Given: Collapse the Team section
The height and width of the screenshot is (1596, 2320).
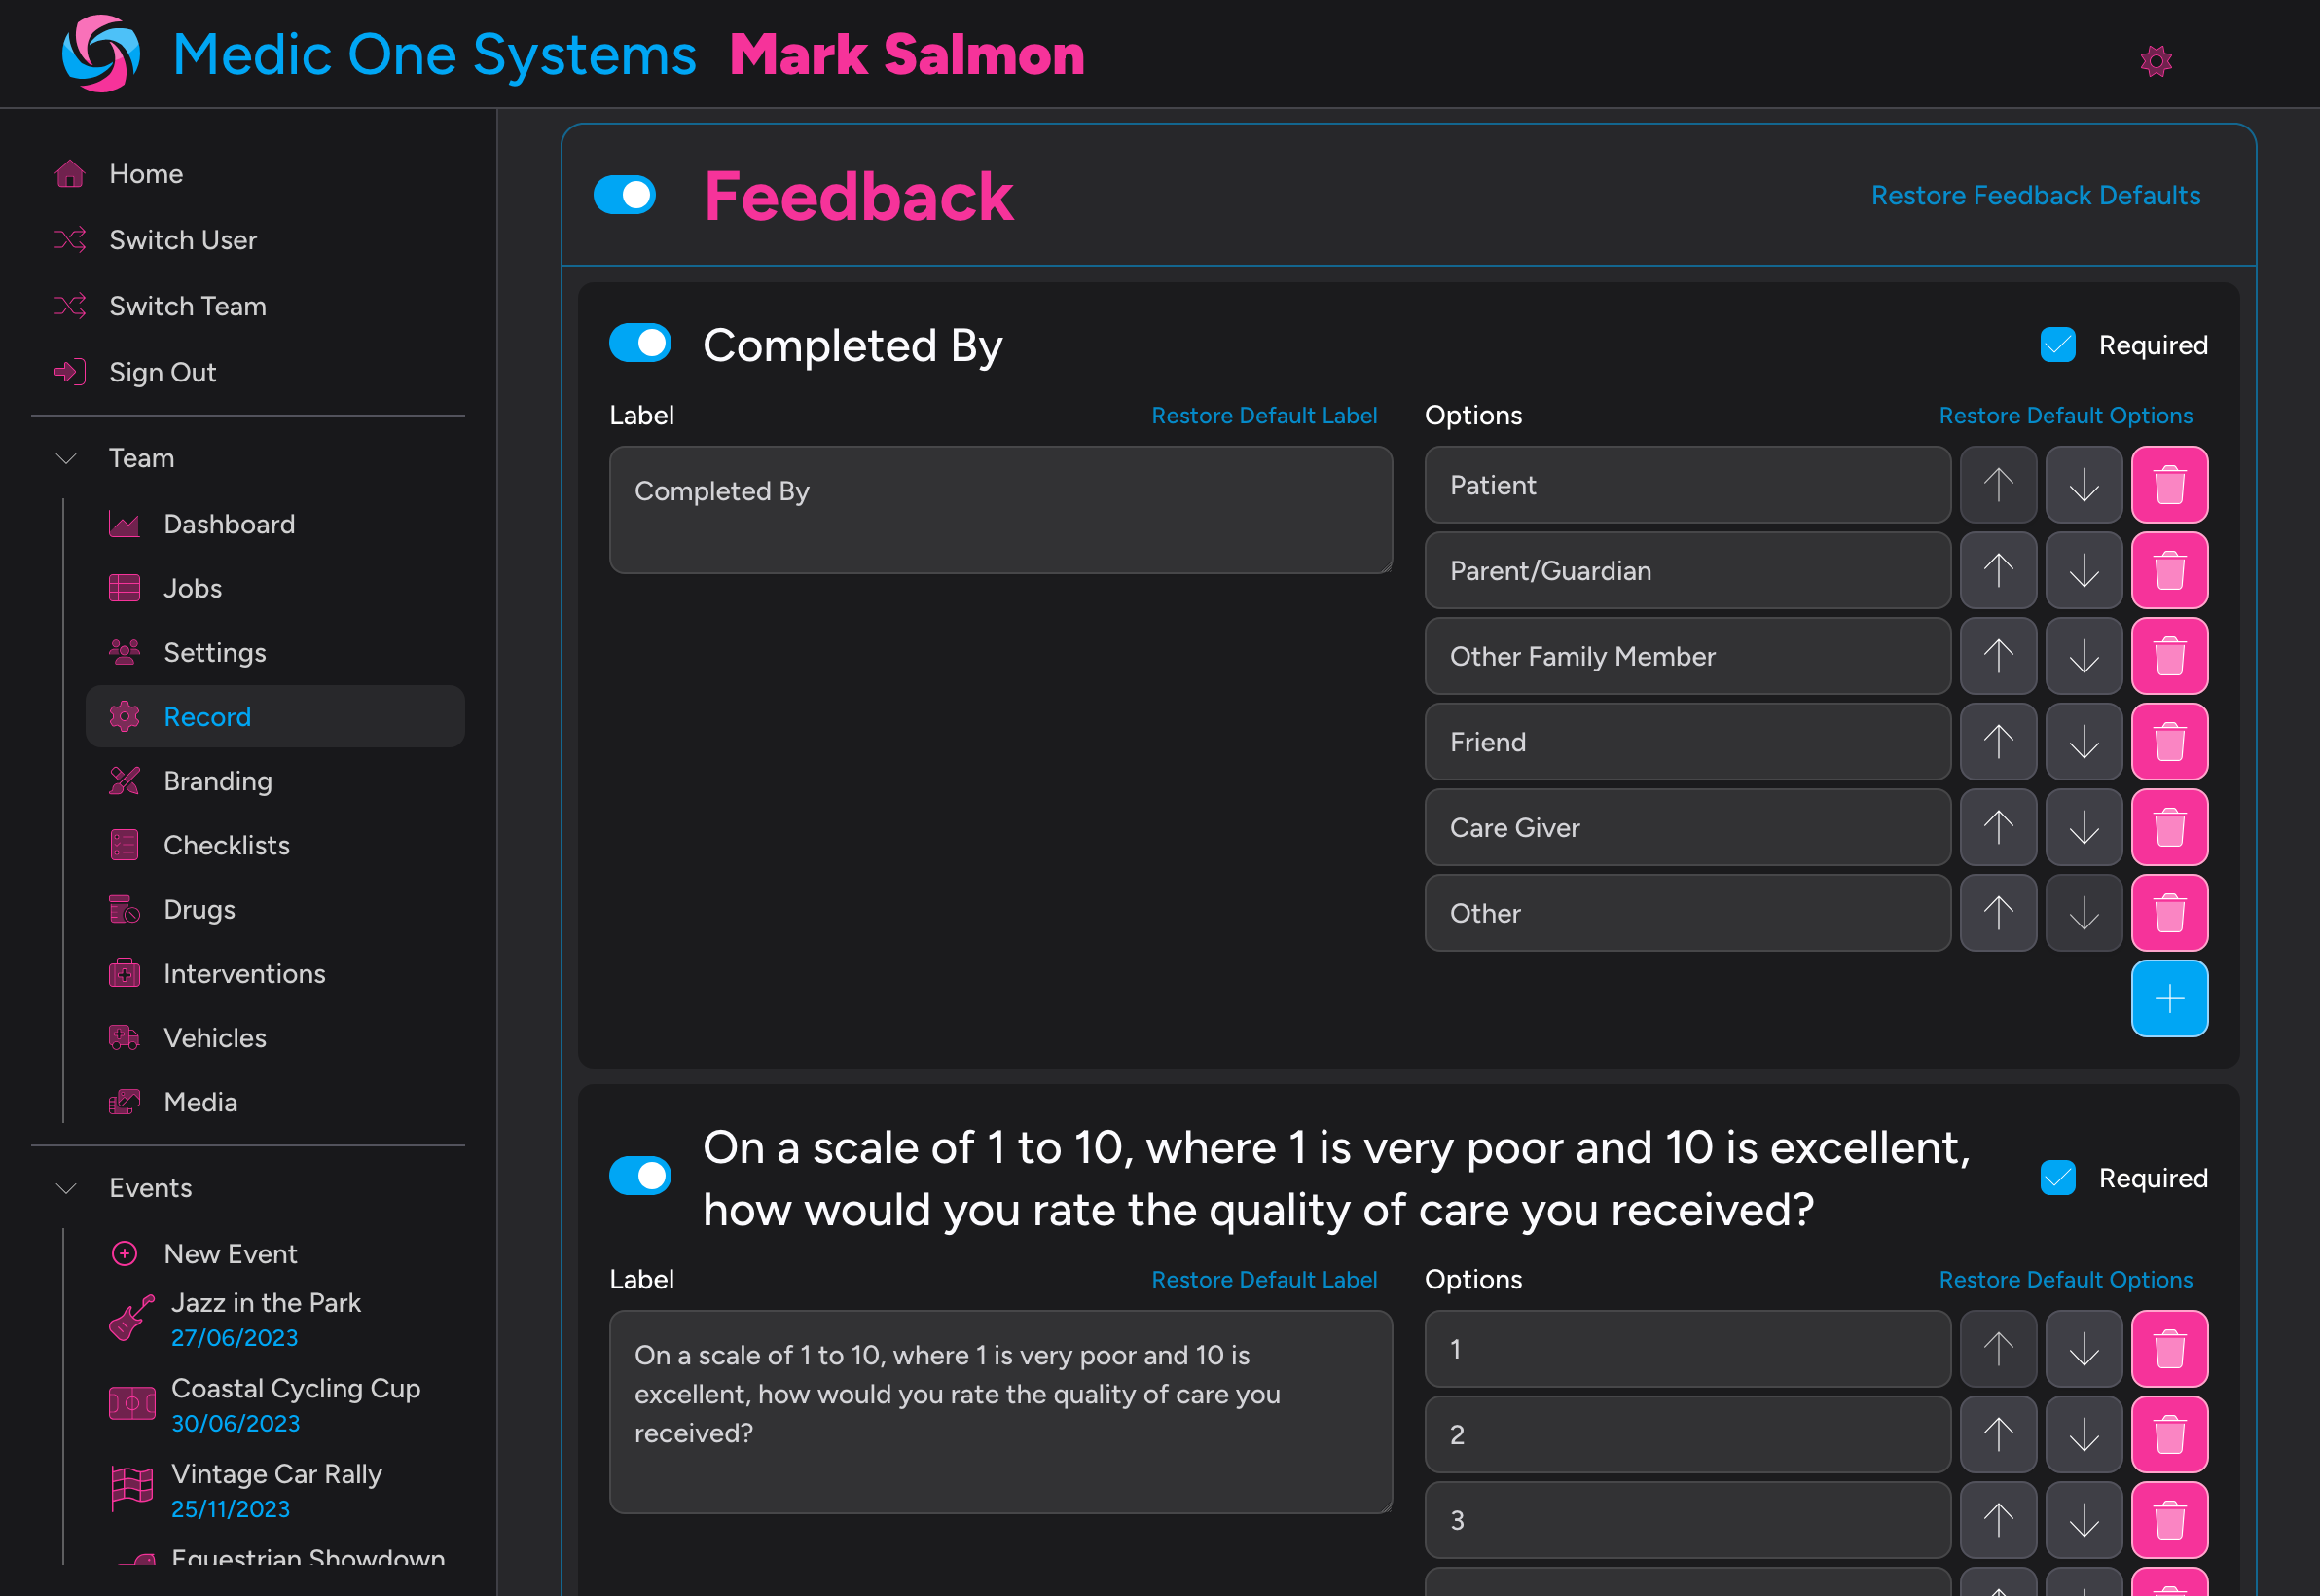Looking at the screenshot, I should 65,458.
